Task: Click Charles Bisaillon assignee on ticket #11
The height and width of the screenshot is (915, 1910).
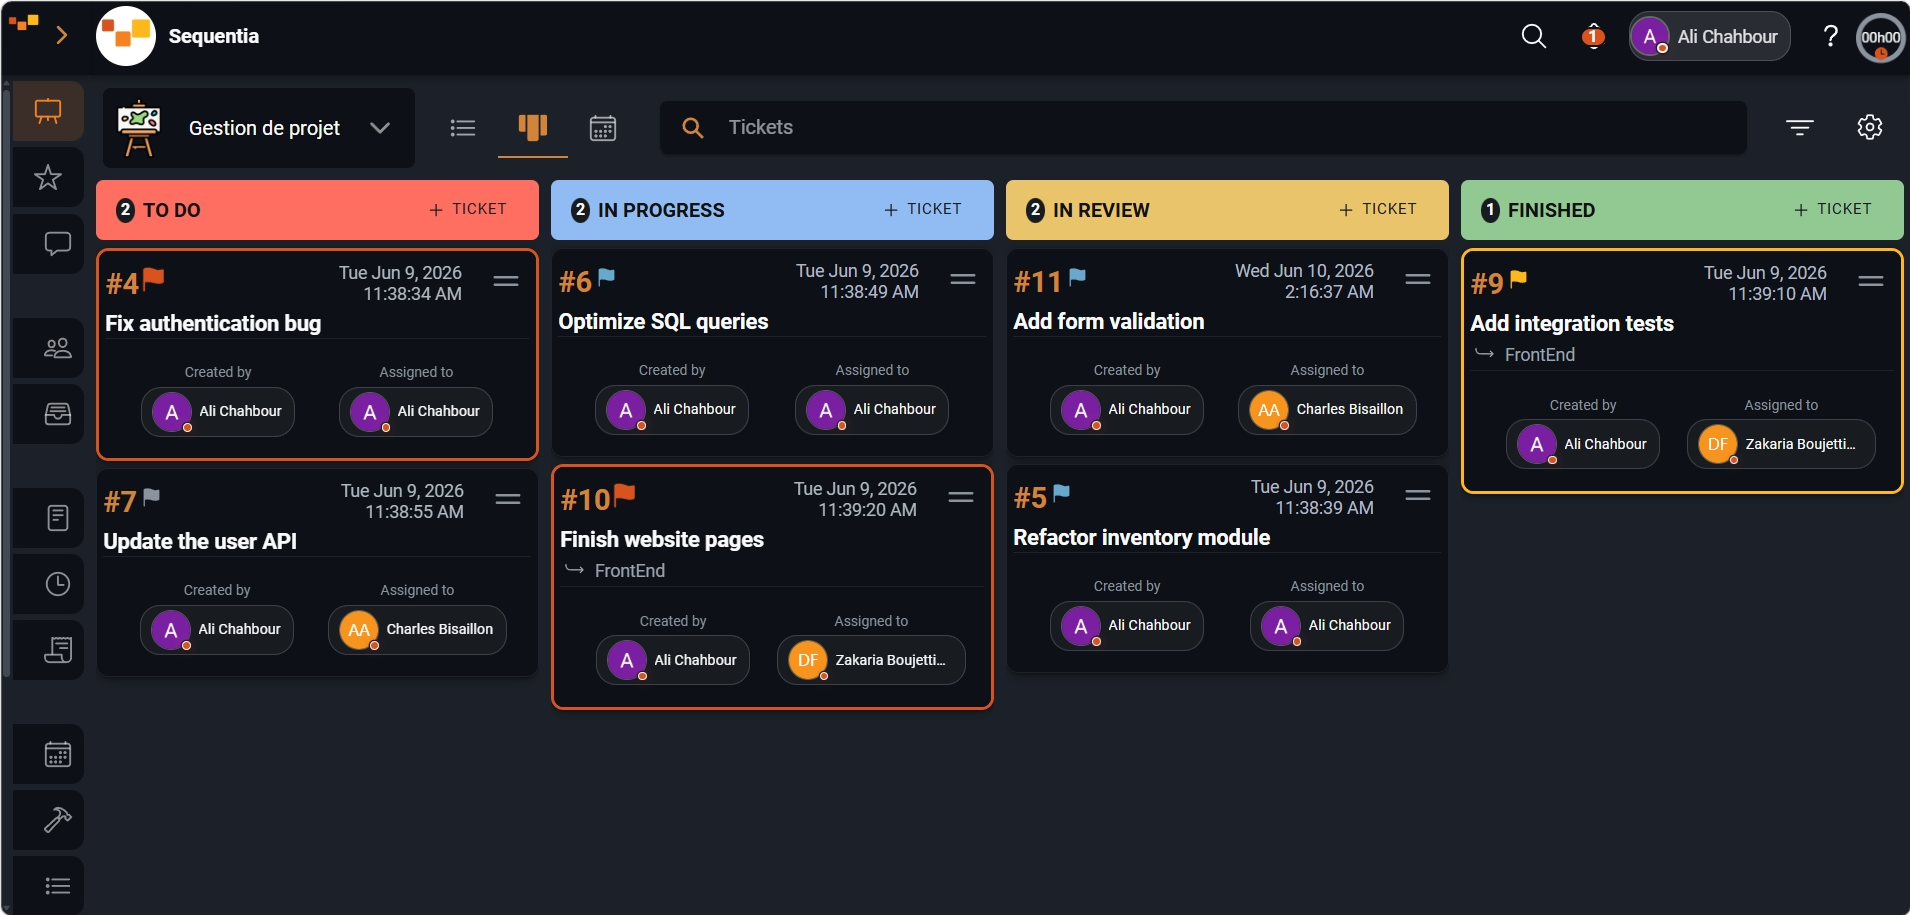Action: pyautogui.click(x=1327, y=410)
